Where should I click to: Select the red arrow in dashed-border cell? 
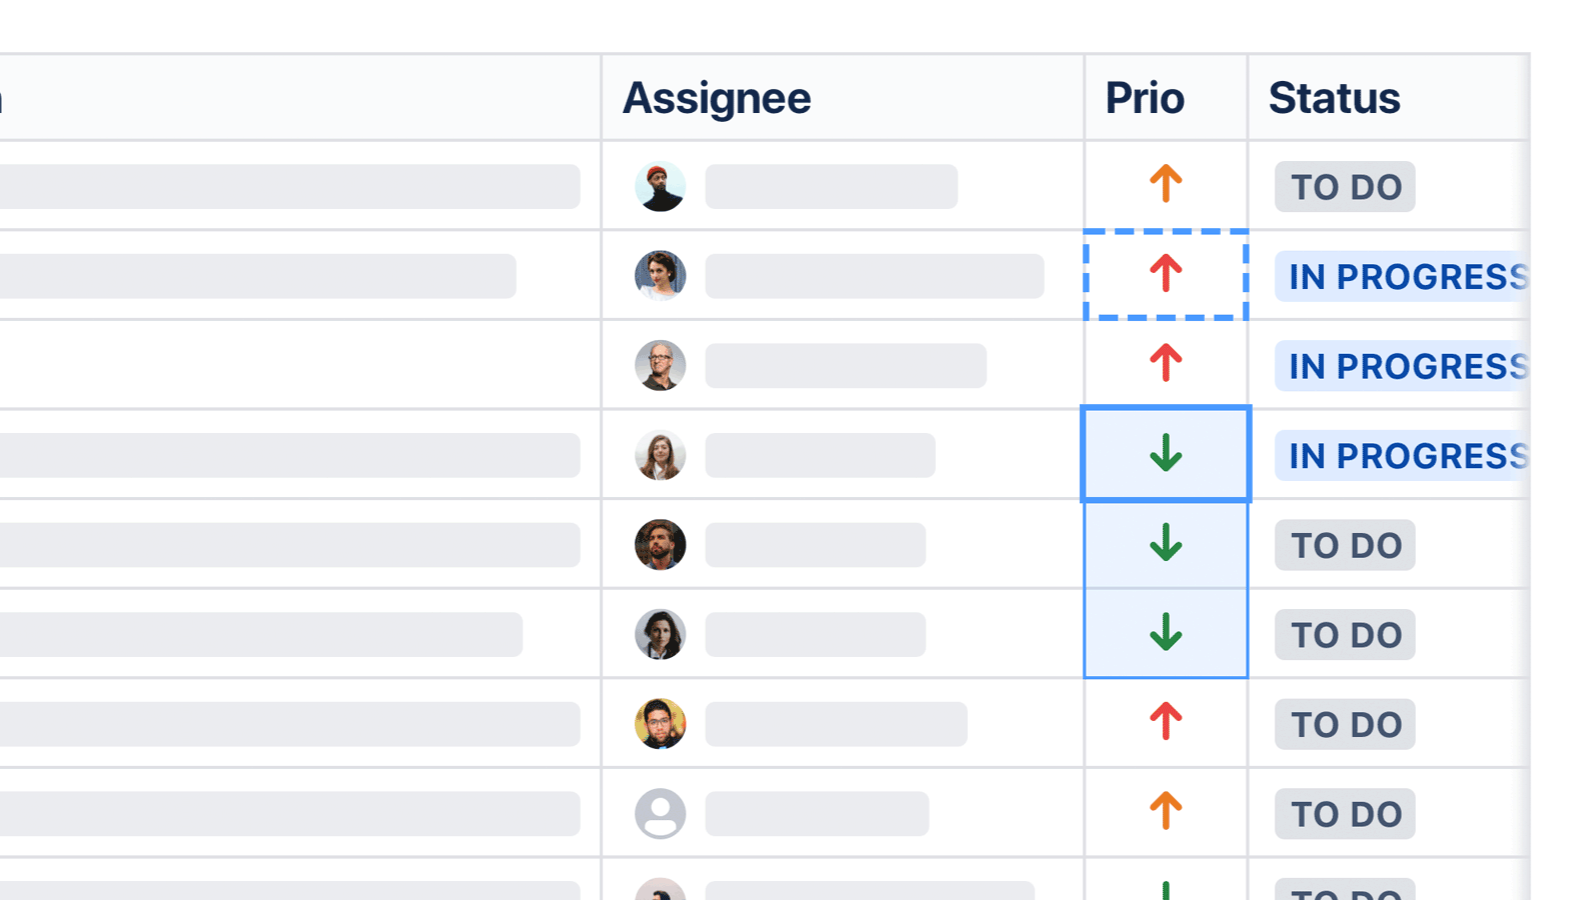1165,274
